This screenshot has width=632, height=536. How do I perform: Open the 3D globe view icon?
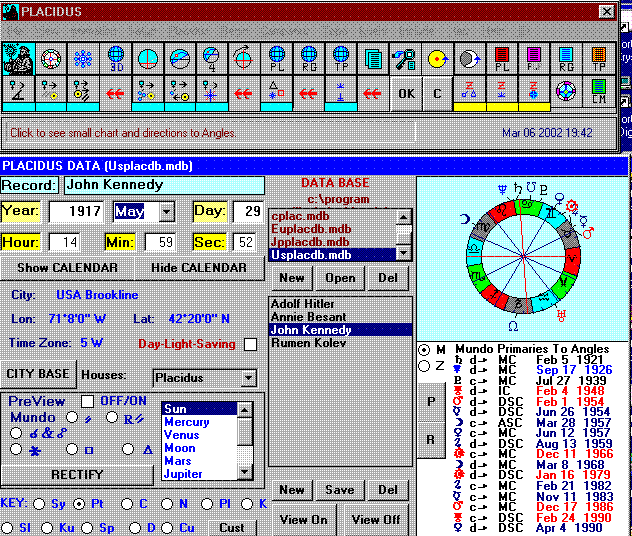pyautogui.click(x=115, y=59)
